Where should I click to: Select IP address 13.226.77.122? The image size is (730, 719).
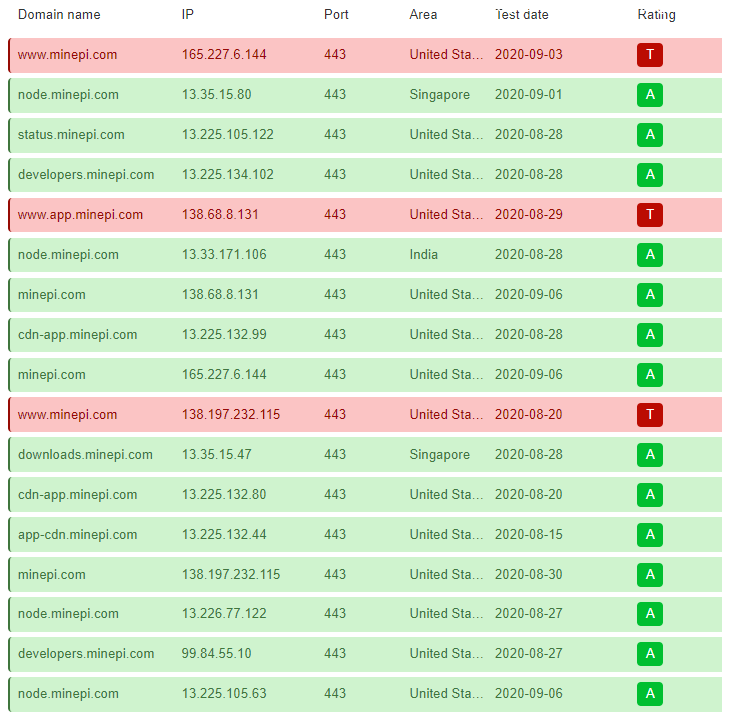pyautogui.click(x=224, y=614)
